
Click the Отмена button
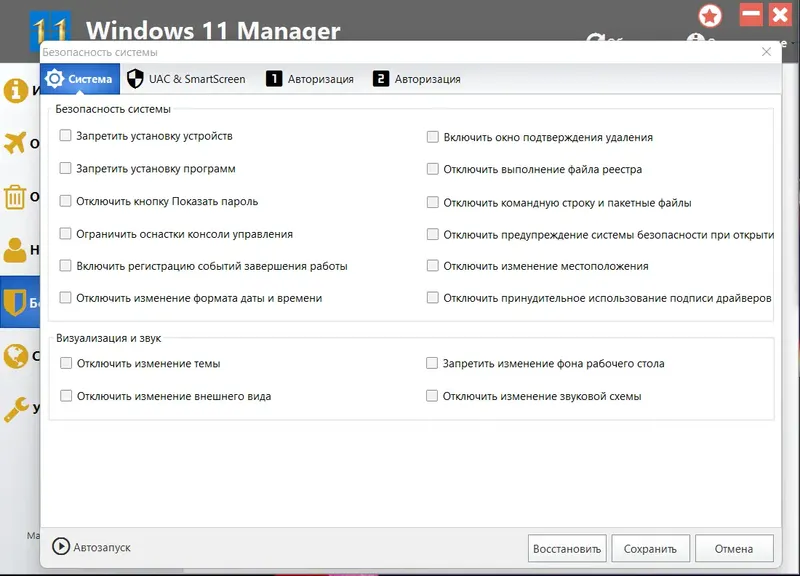pyautogui.click(x=734, y=548)
